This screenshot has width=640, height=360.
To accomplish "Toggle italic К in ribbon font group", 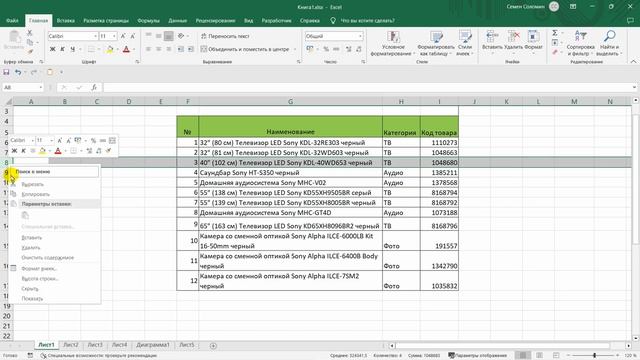I will (62, 49).
